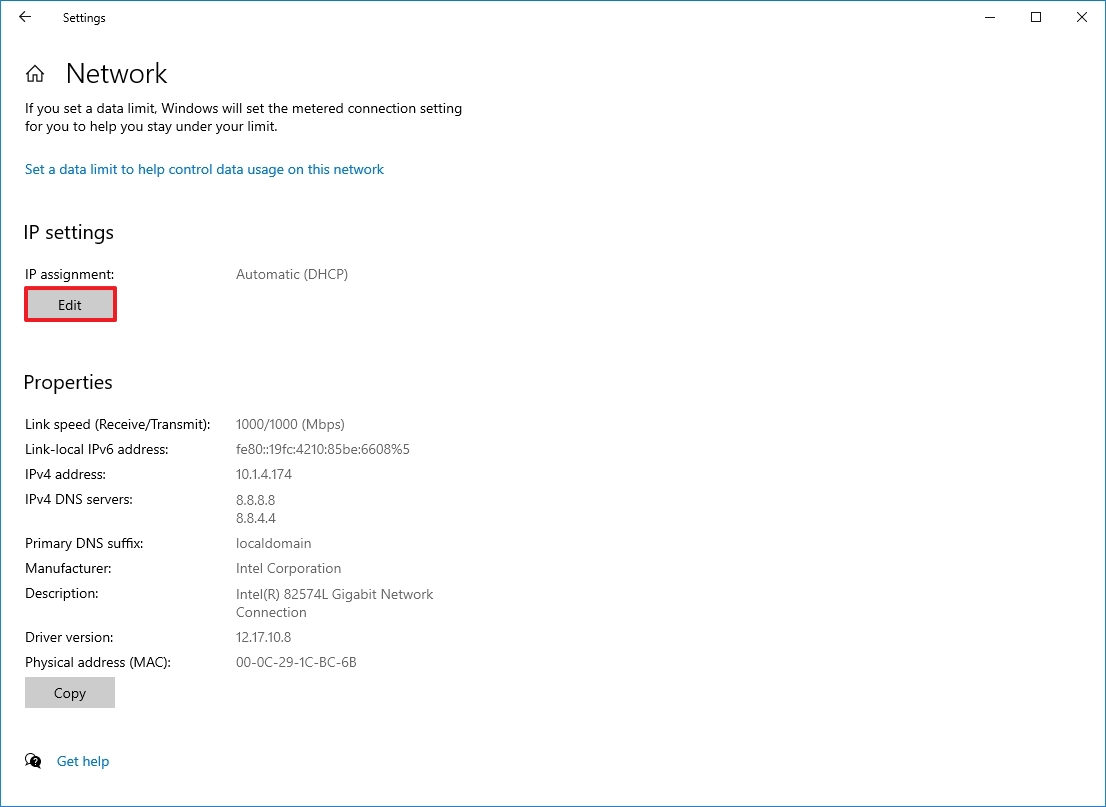Open the data limit configuration link
This screenshot has width=1106, height=807.
(204, 169)
